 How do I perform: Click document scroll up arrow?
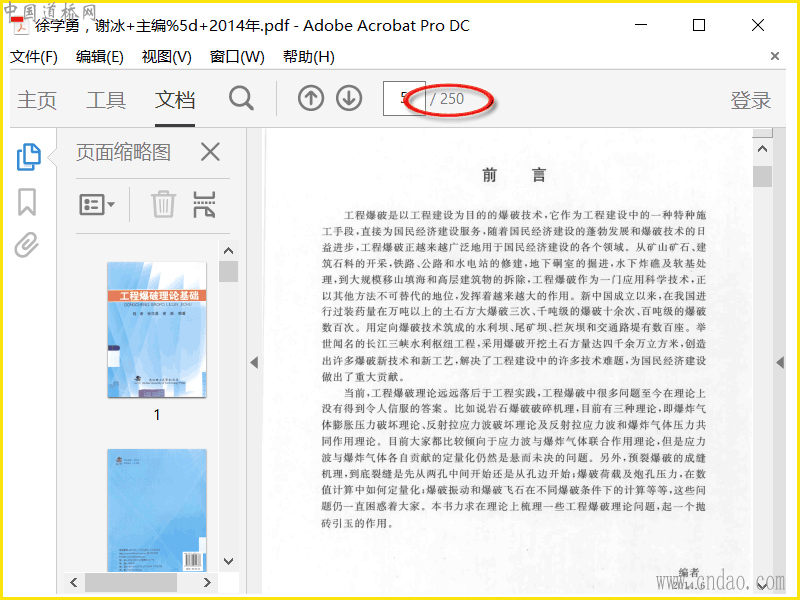click(762, 149)
